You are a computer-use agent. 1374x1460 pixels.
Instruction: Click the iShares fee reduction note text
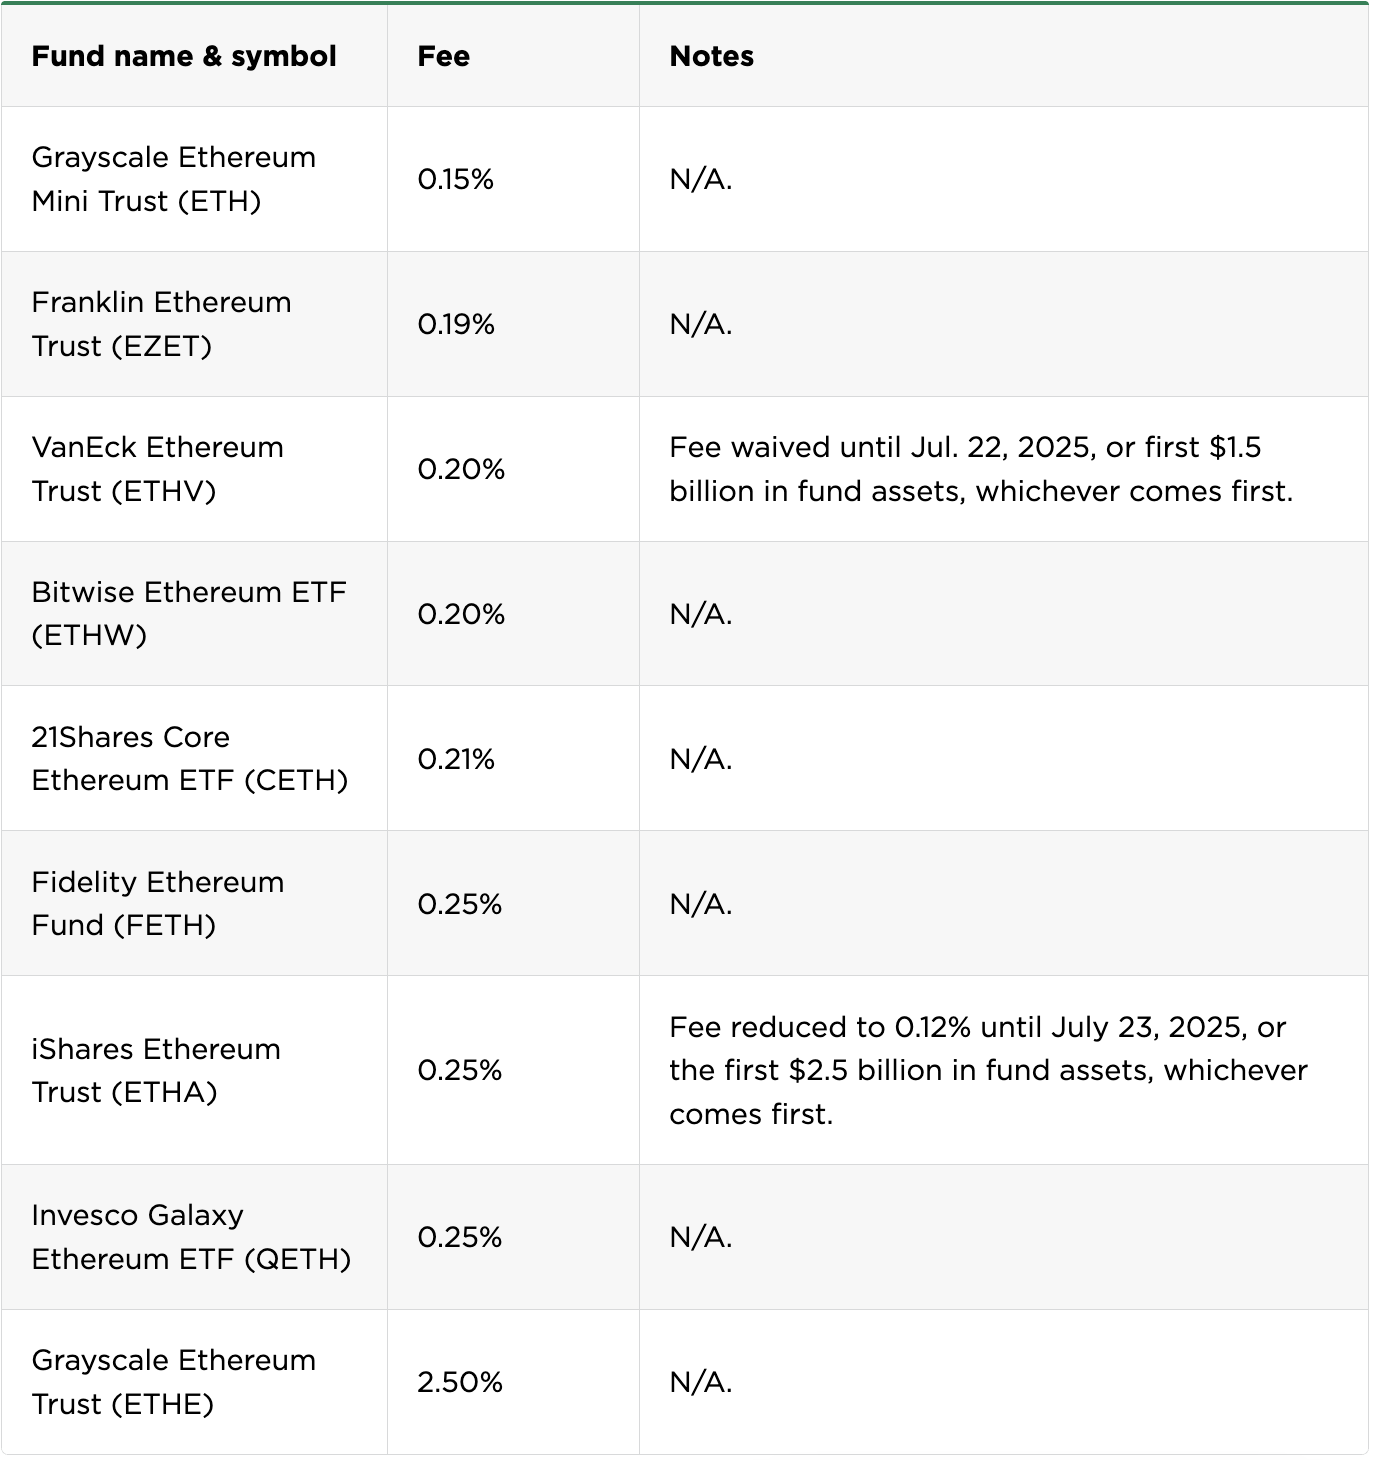click(x=988, y=1070)
